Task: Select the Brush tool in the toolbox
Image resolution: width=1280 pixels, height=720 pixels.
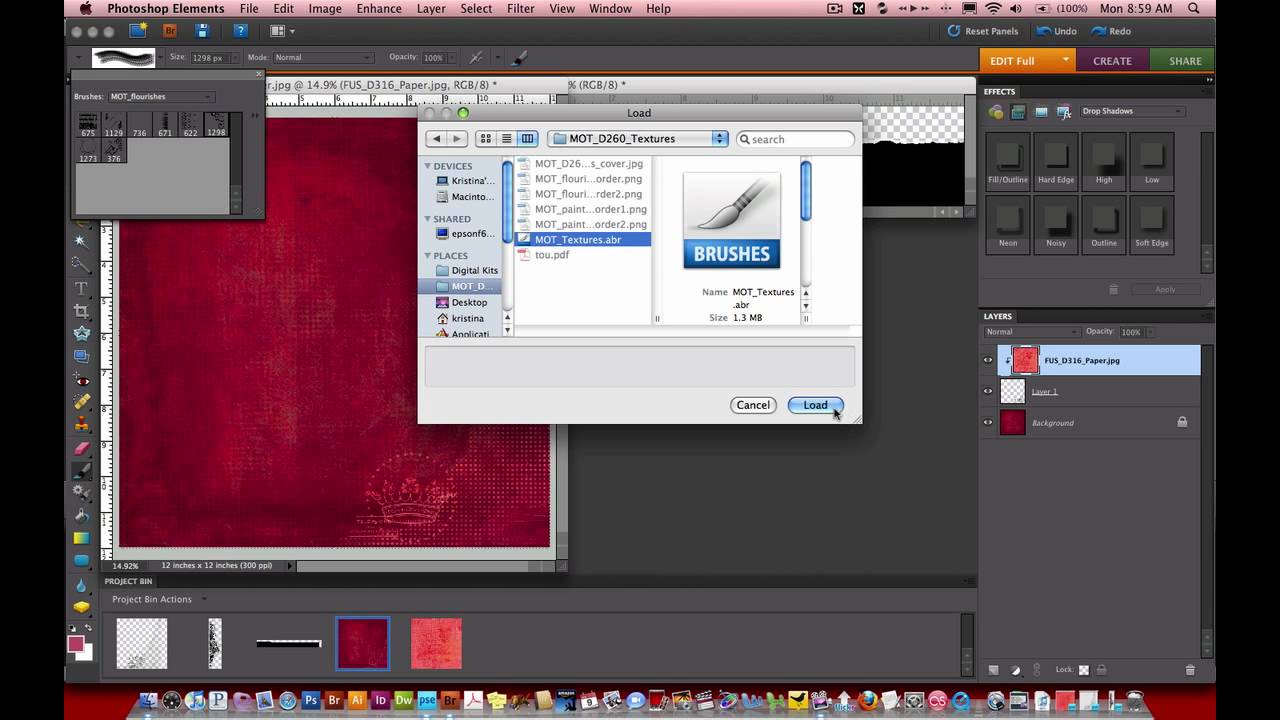Action: pyautogui.click(x=81, y=470)
